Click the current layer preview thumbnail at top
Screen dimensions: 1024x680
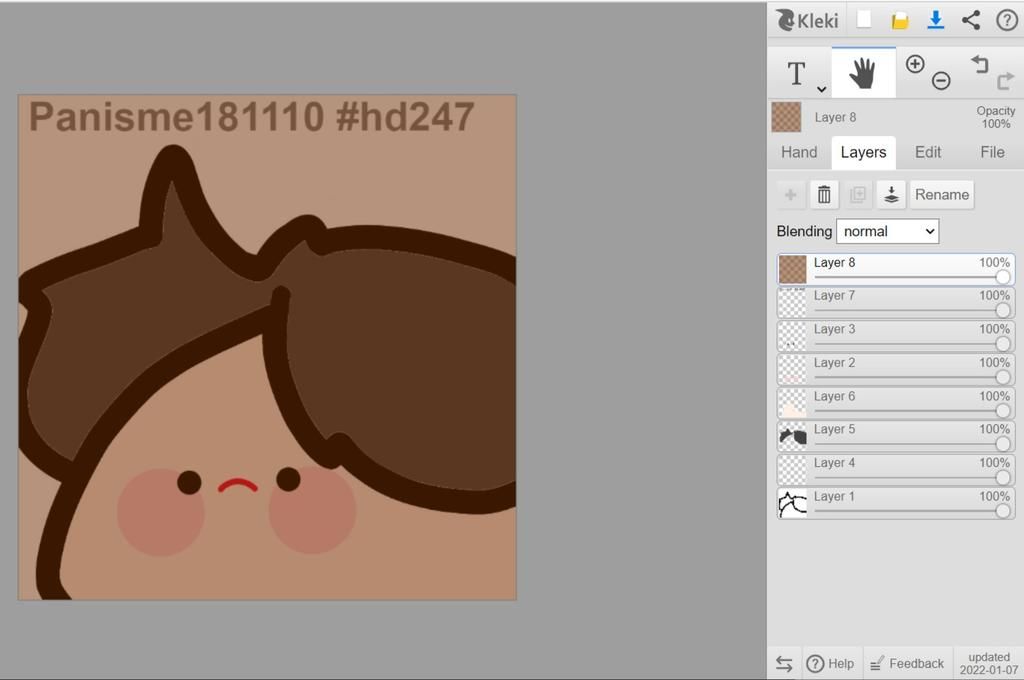(786, 117)
